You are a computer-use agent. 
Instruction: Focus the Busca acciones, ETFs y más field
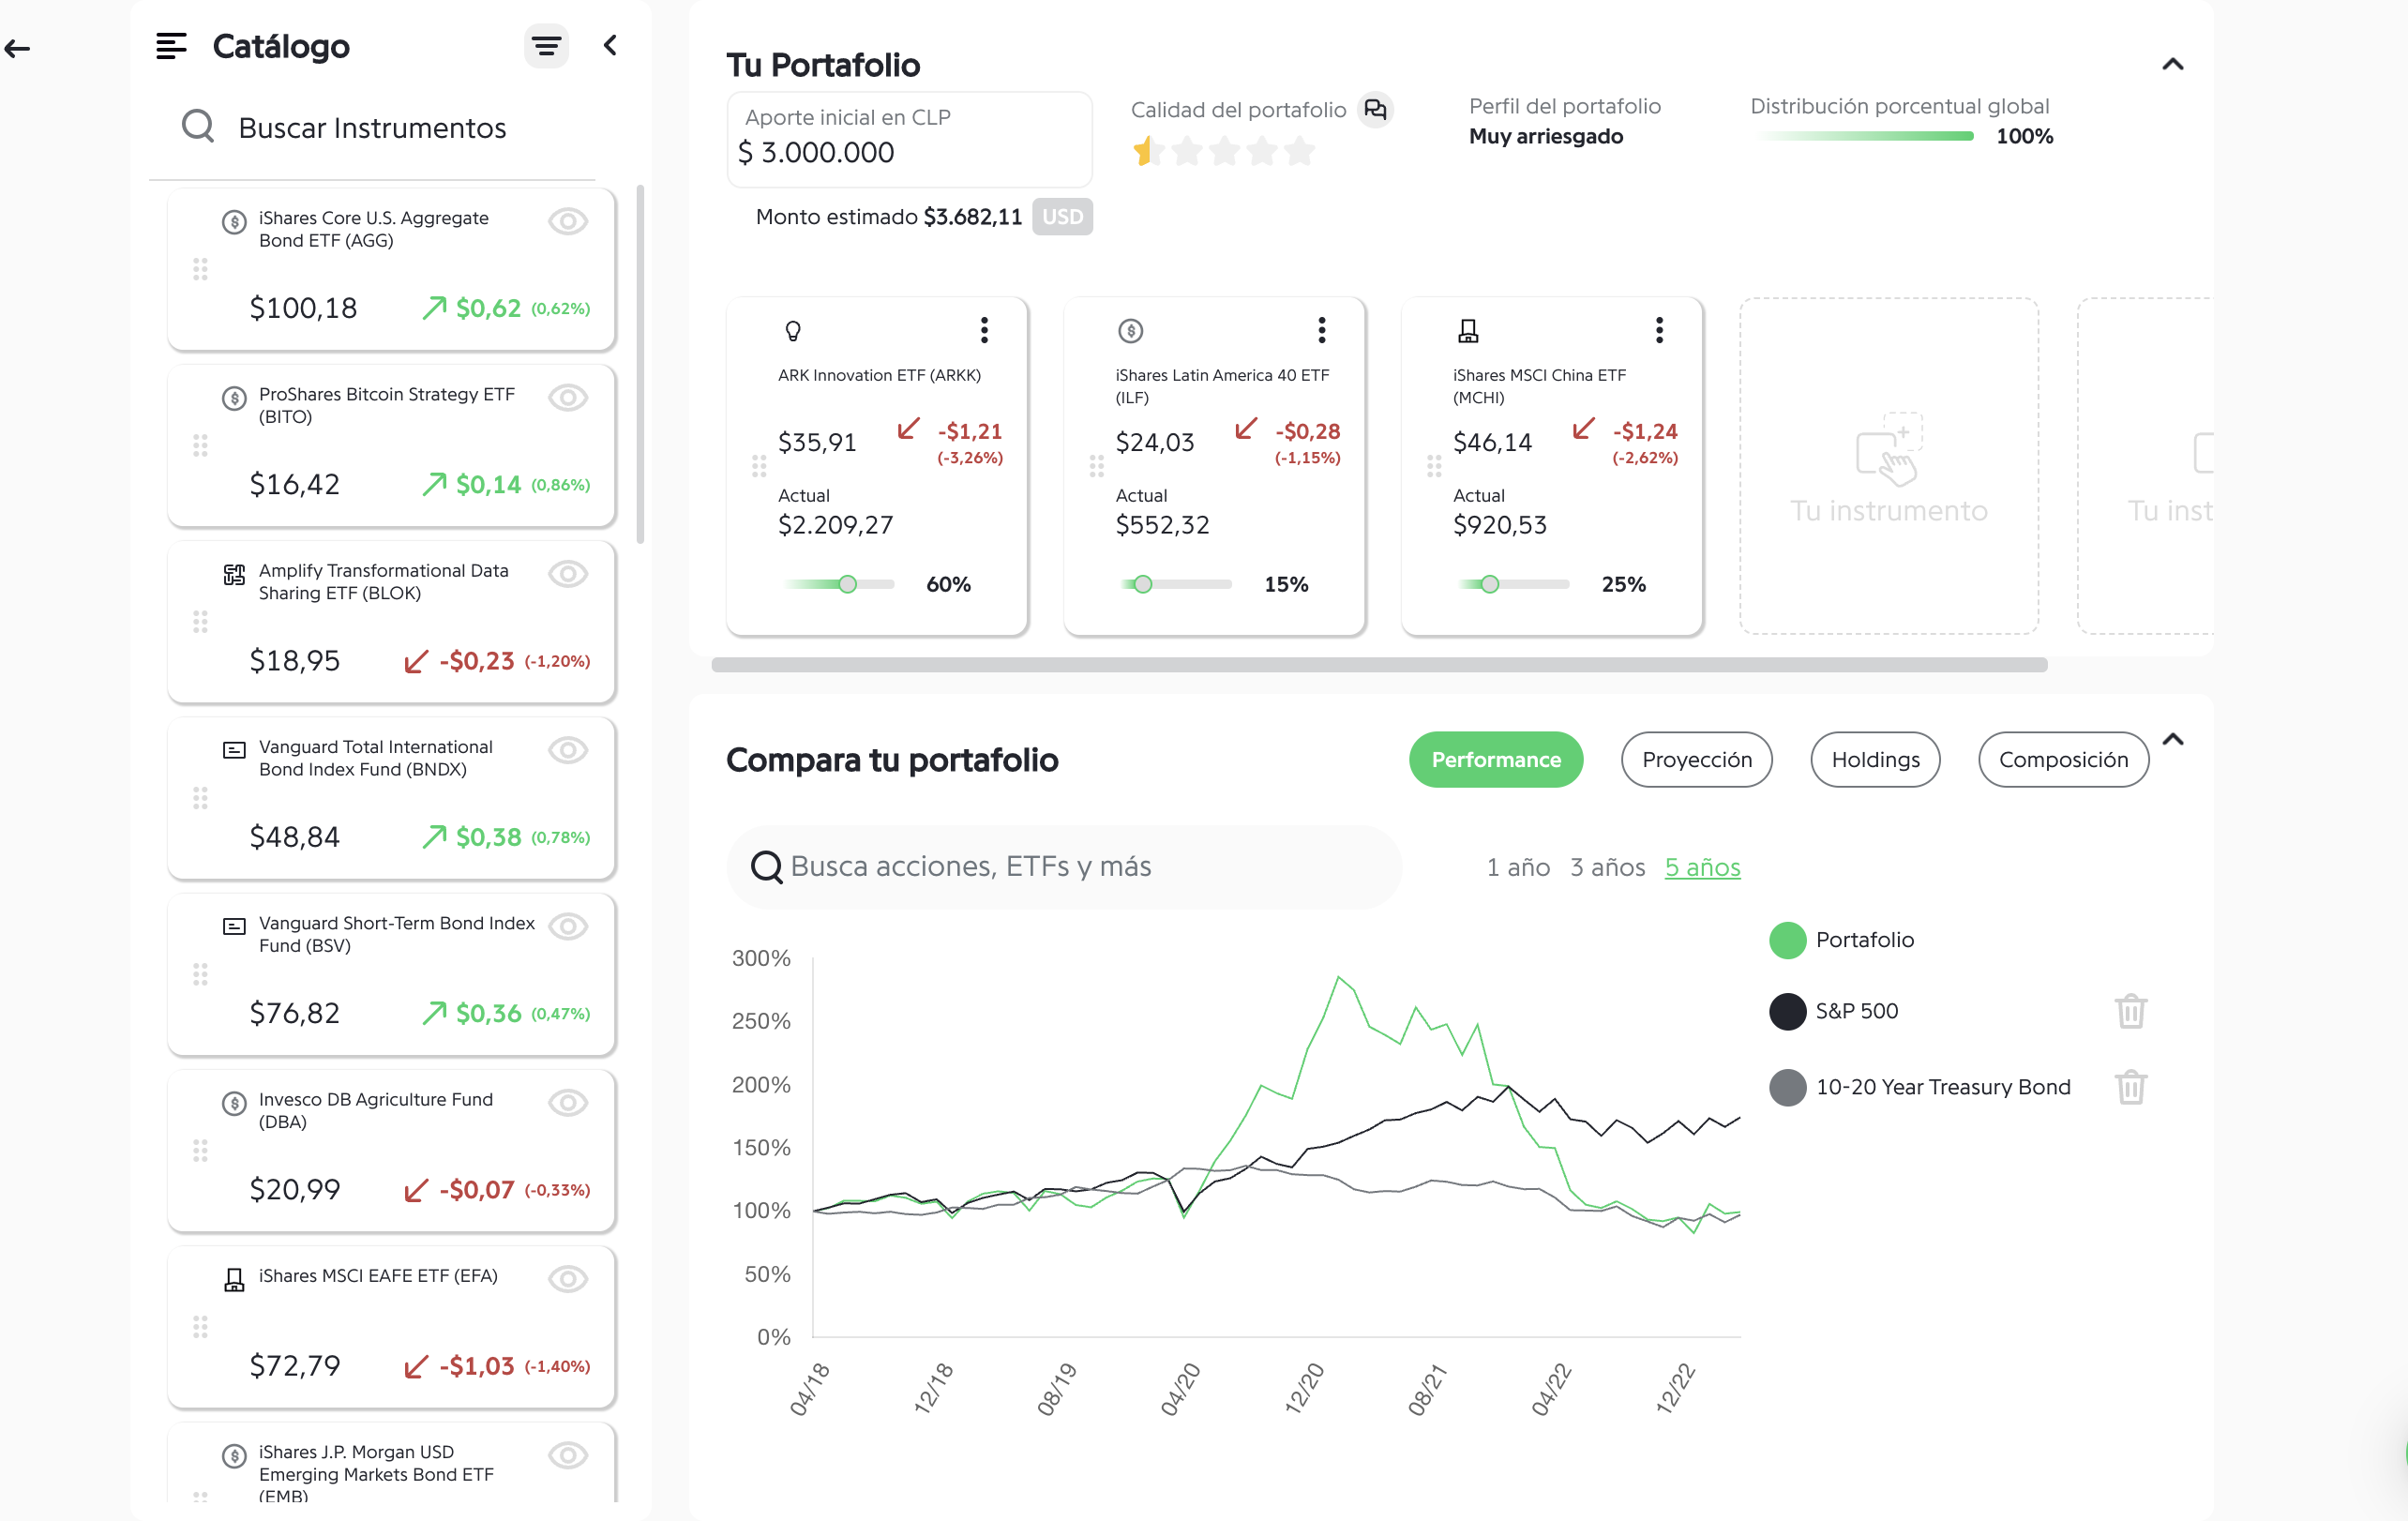(1064, 866)
